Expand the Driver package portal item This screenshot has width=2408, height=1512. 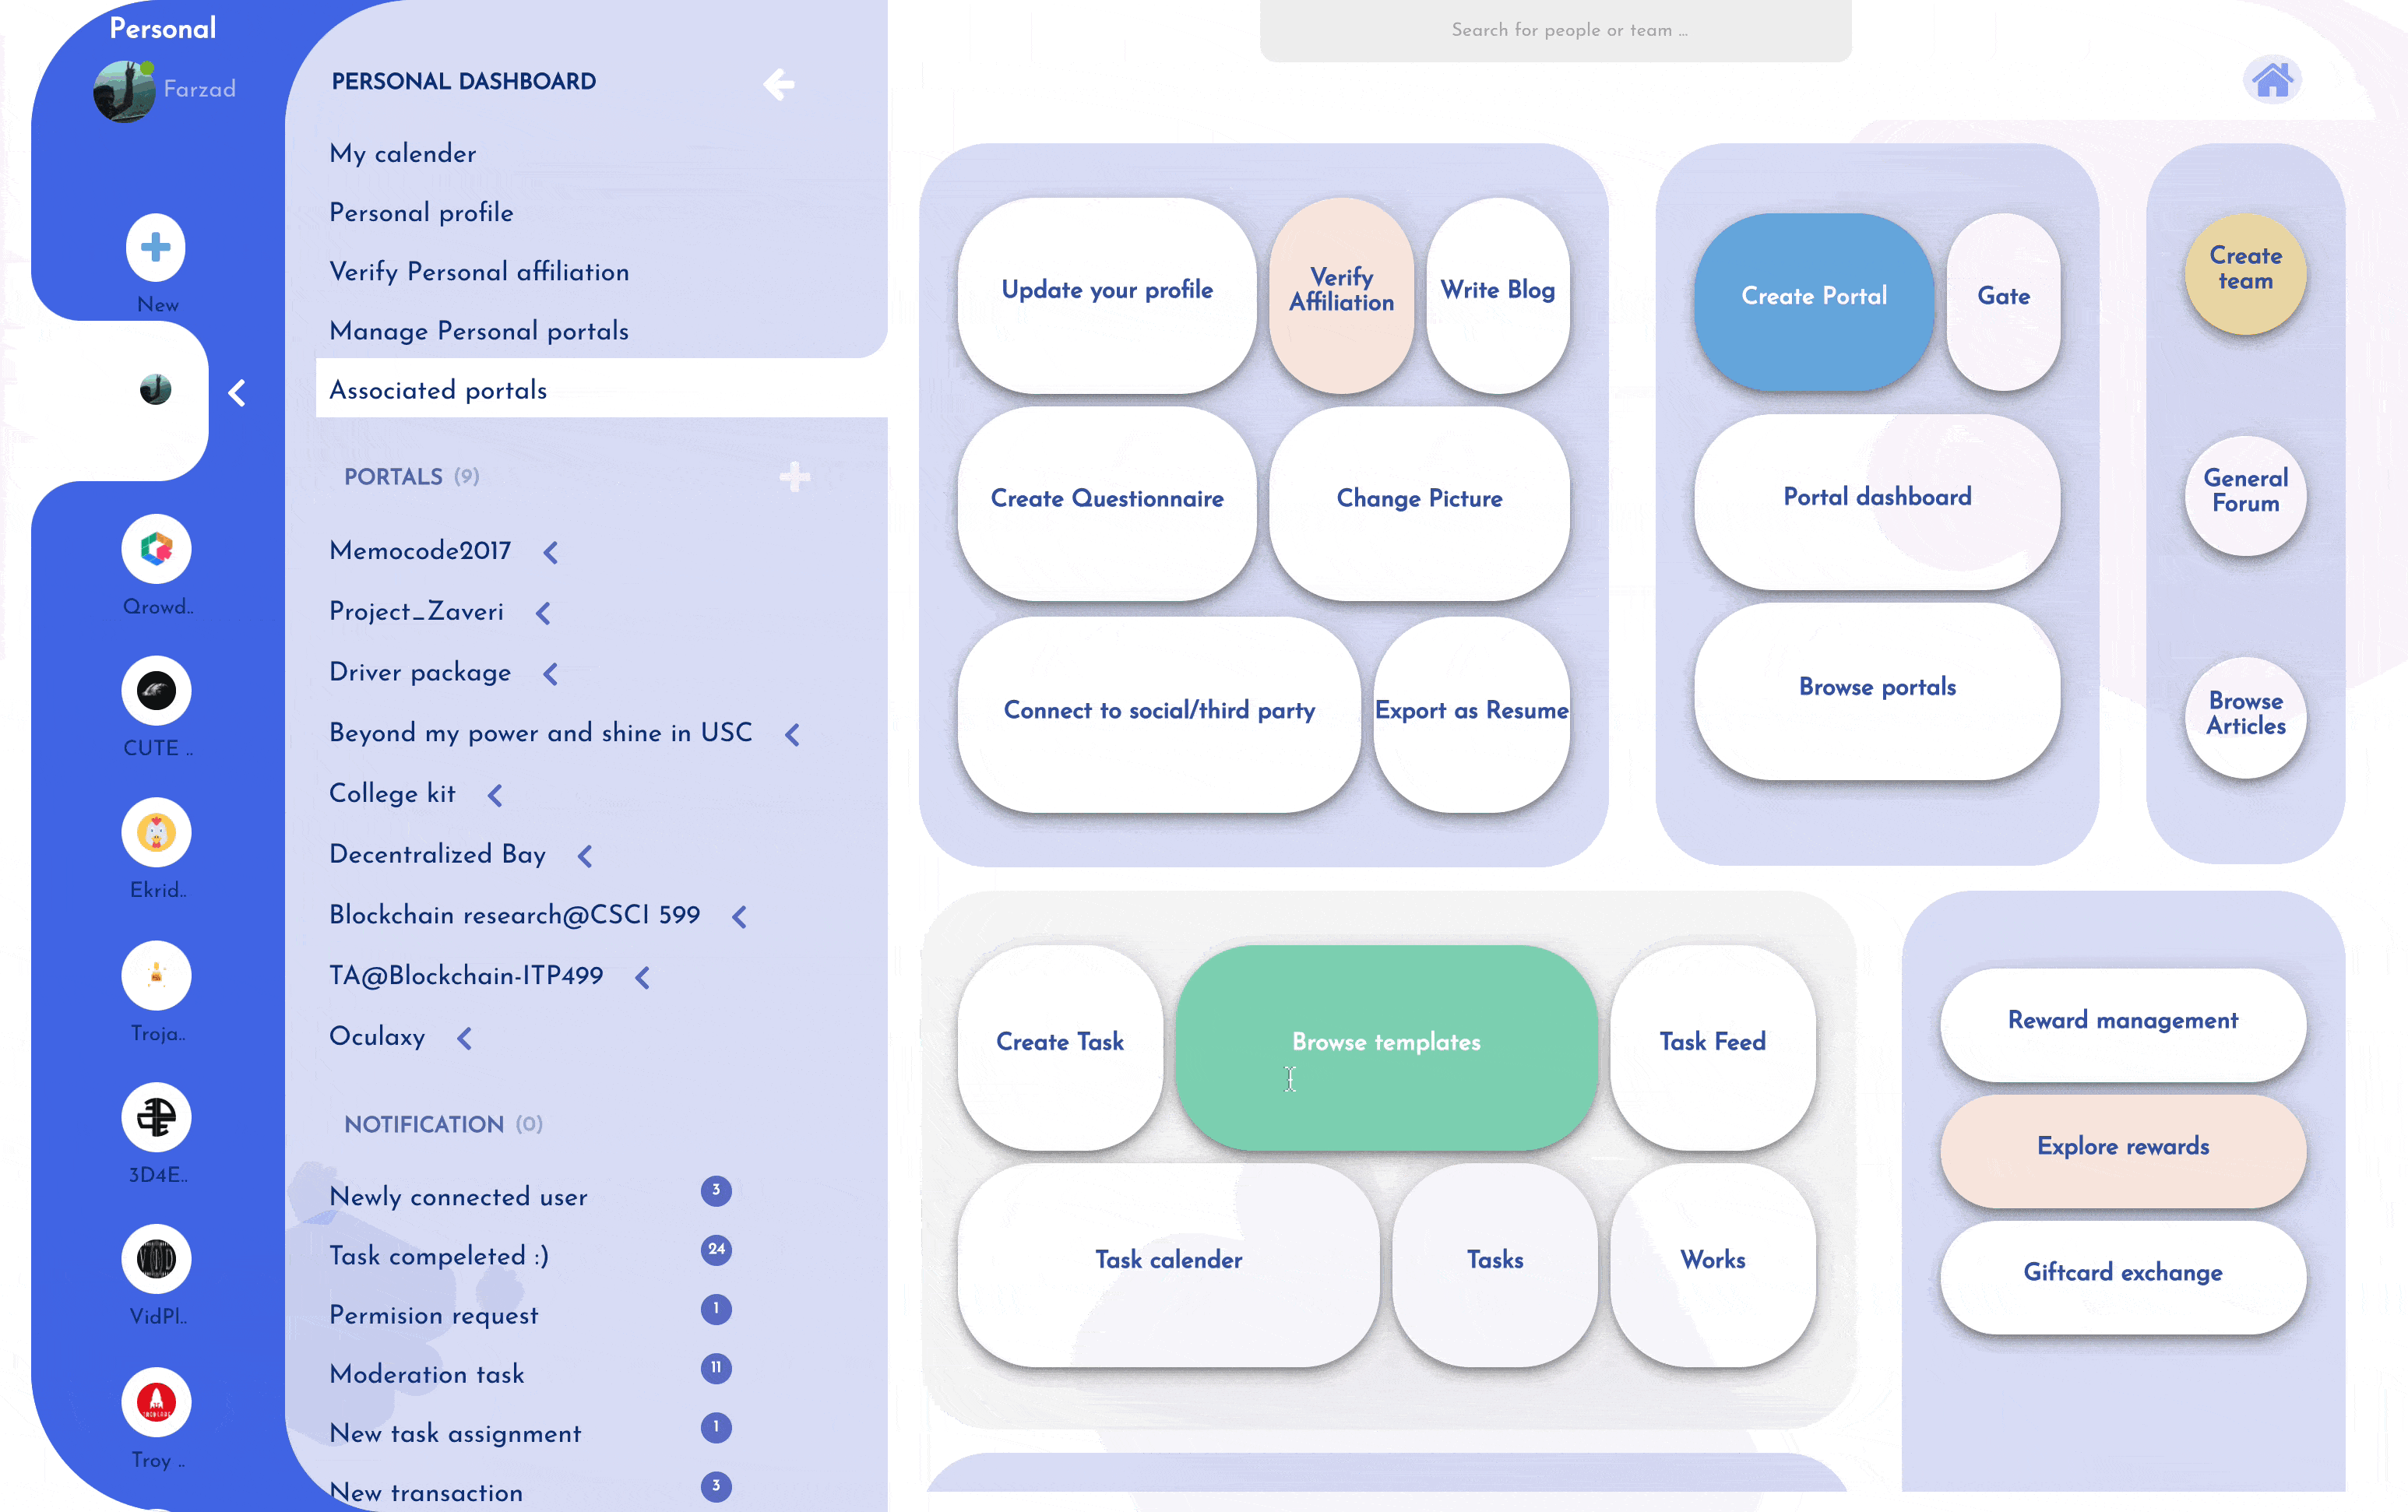(552, 676)
